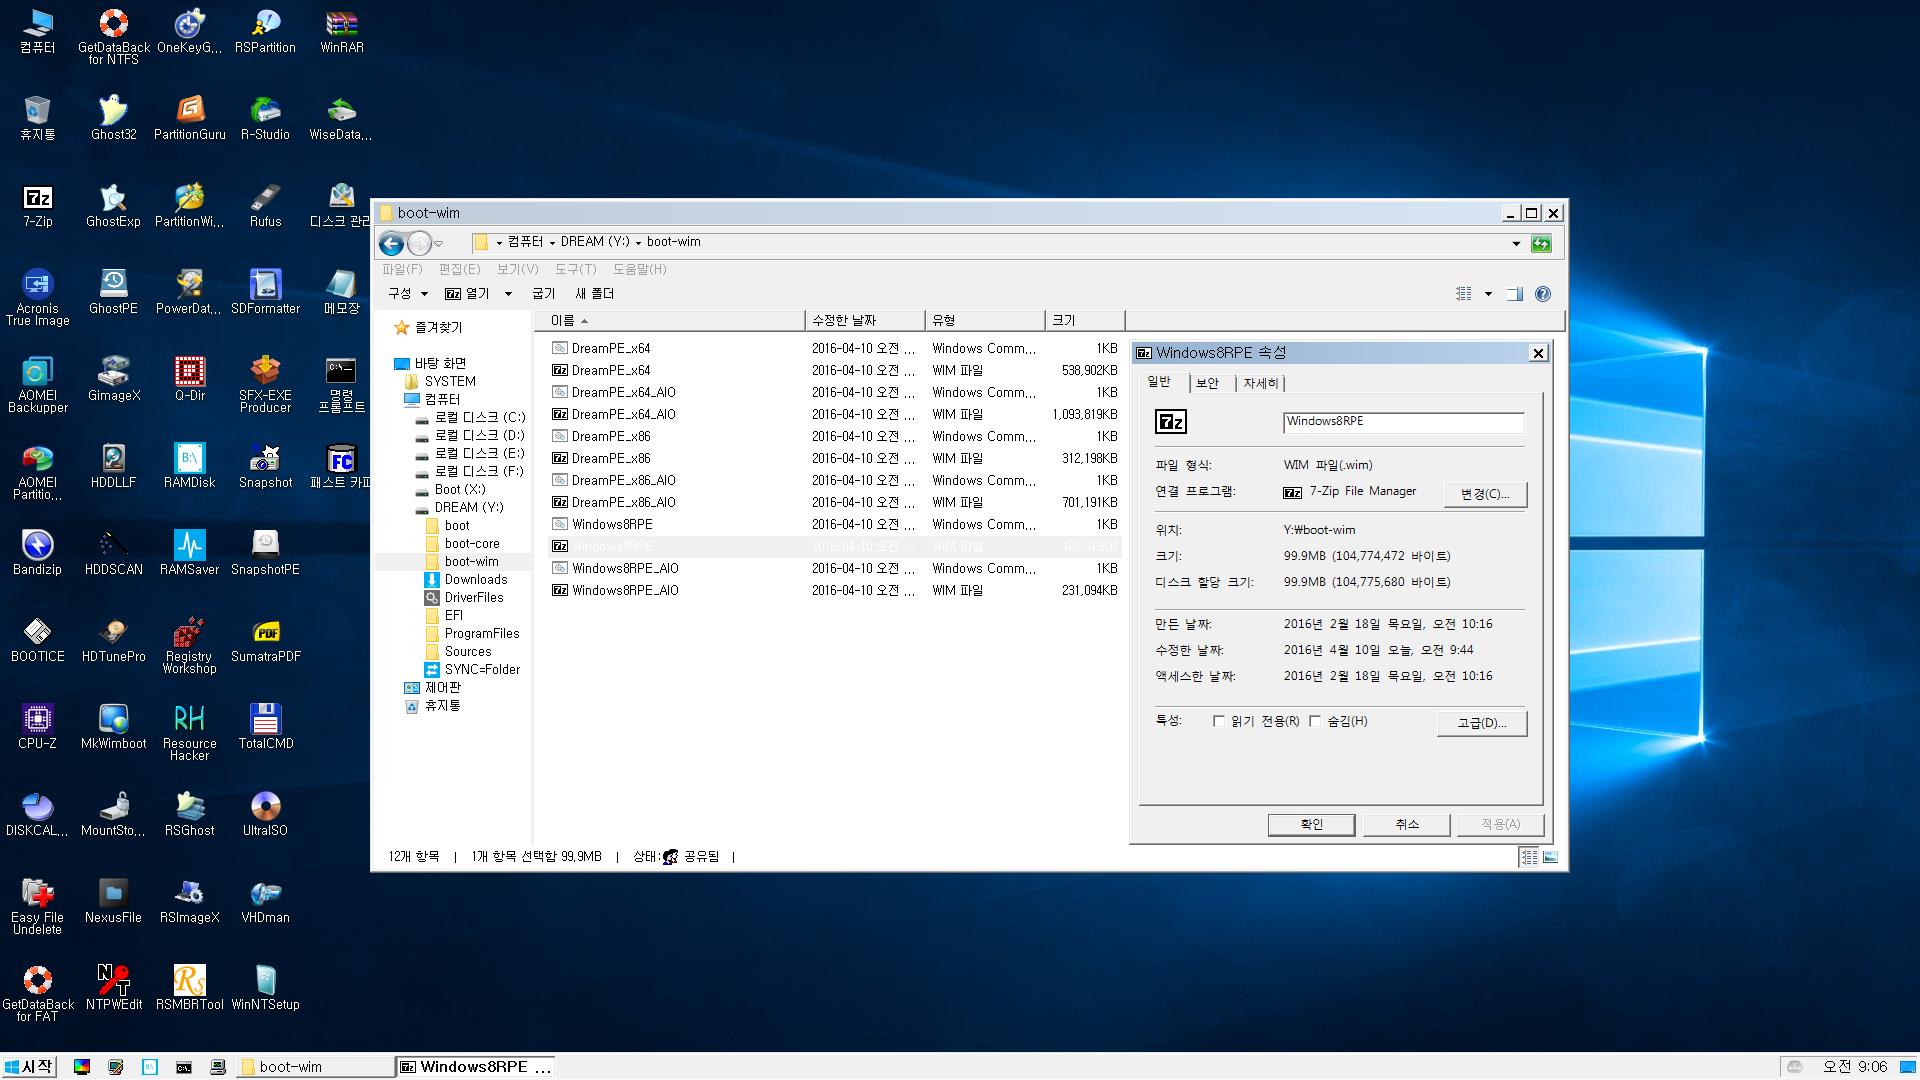Launch the 7-Zip desktop icon
This screenshot has height=1080, width=1920.
coord(38,205)
